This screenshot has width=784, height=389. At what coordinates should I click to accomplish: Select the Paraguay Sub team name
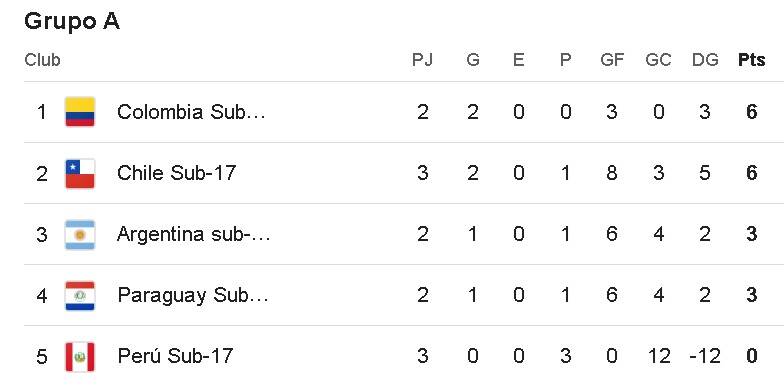[x=193, y=296]
